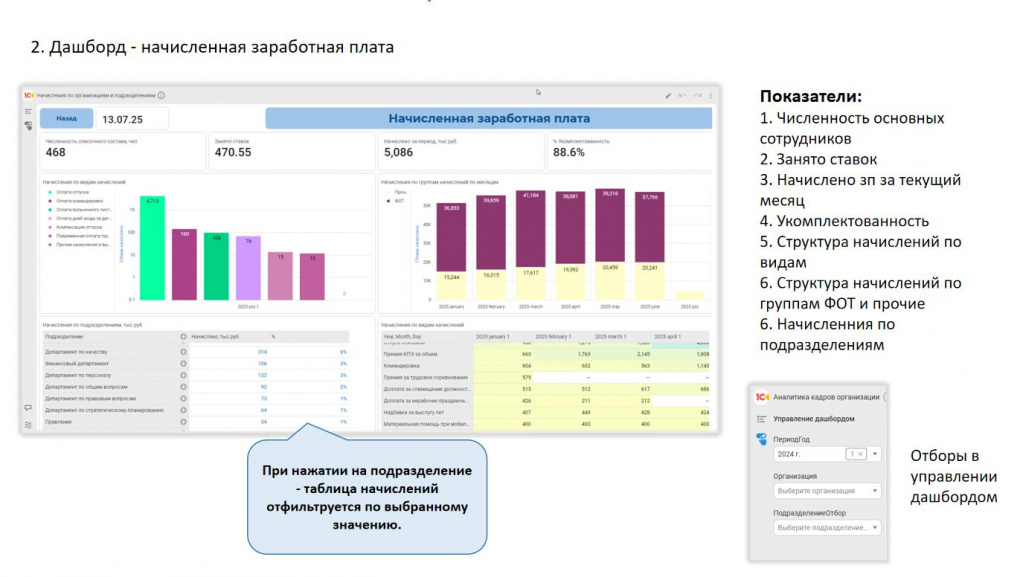Expand the Департамент по правовым вопросам plus icon
Screen dimensions: 1023x577
pos(183,398)
